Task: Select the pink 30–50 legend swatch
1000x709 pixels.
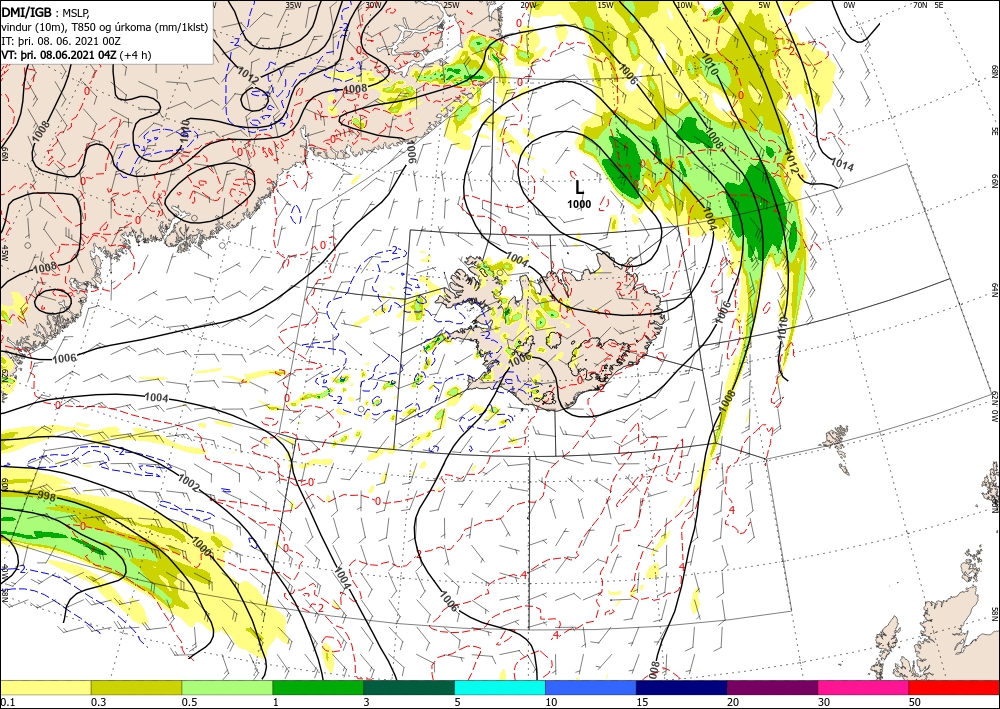Action: (x=864, y=687)
